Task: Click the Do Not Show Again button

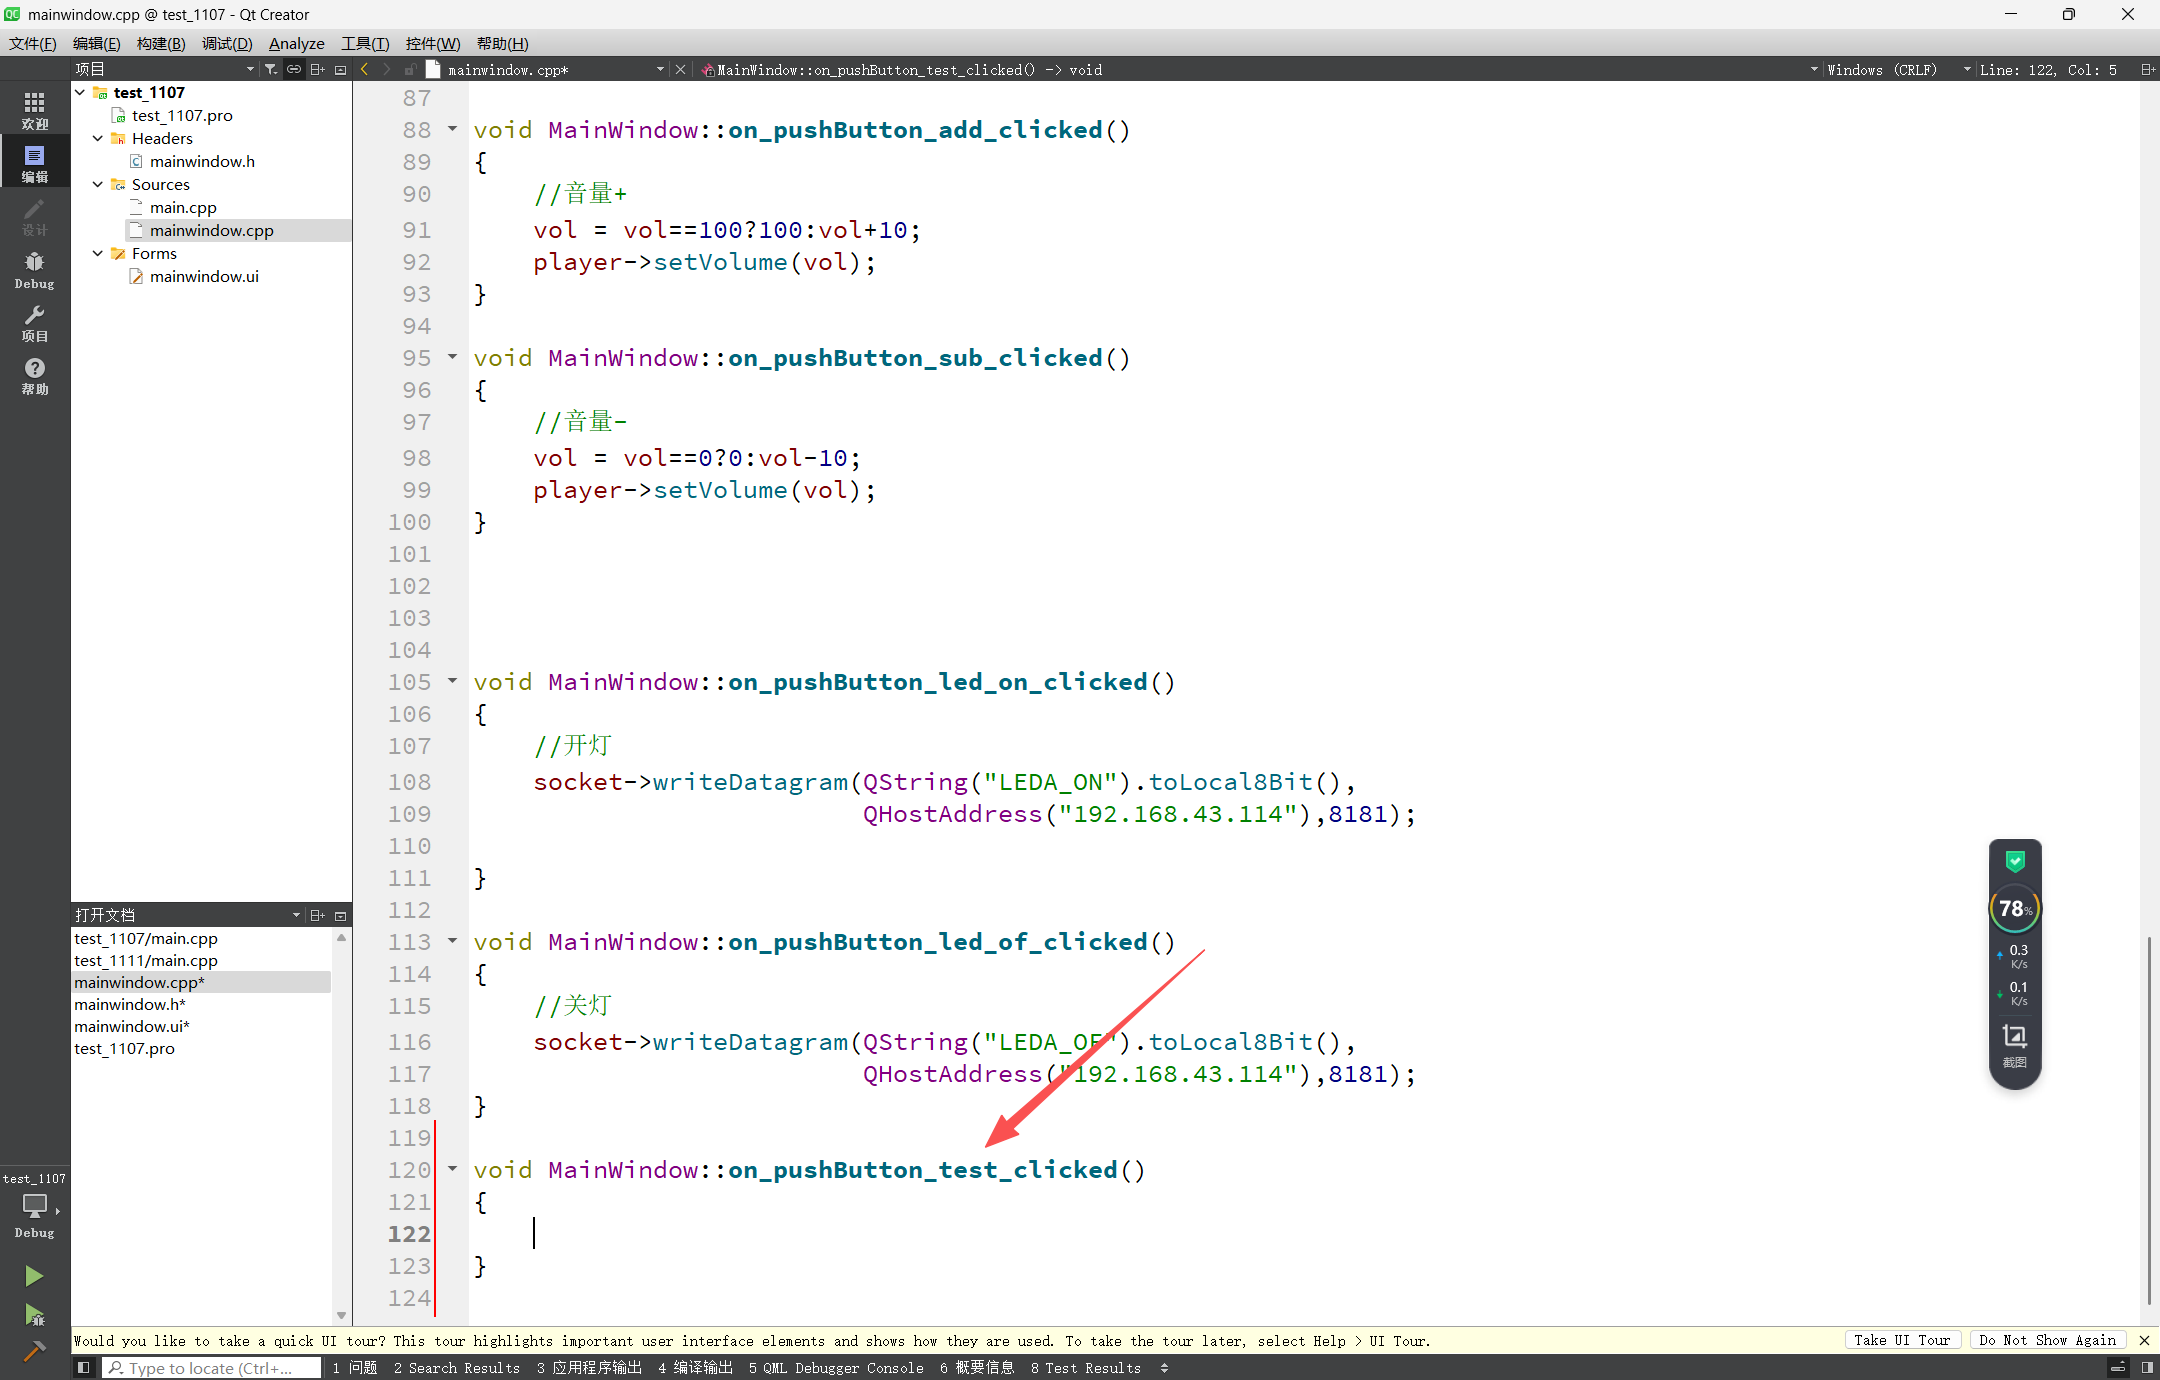Action: pos(2047,1340)
